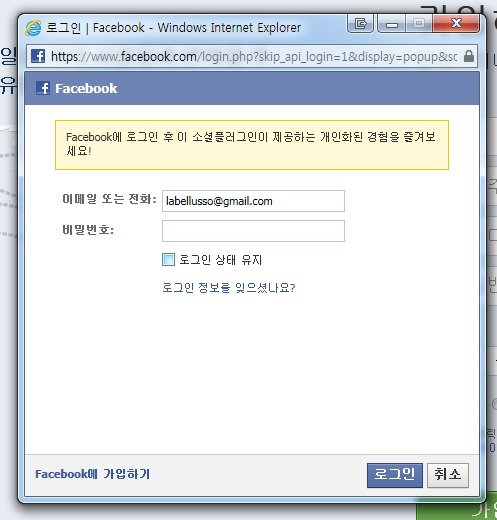Focus the 비밀번호 password field
497x520 pixels.
click(253, 231)
